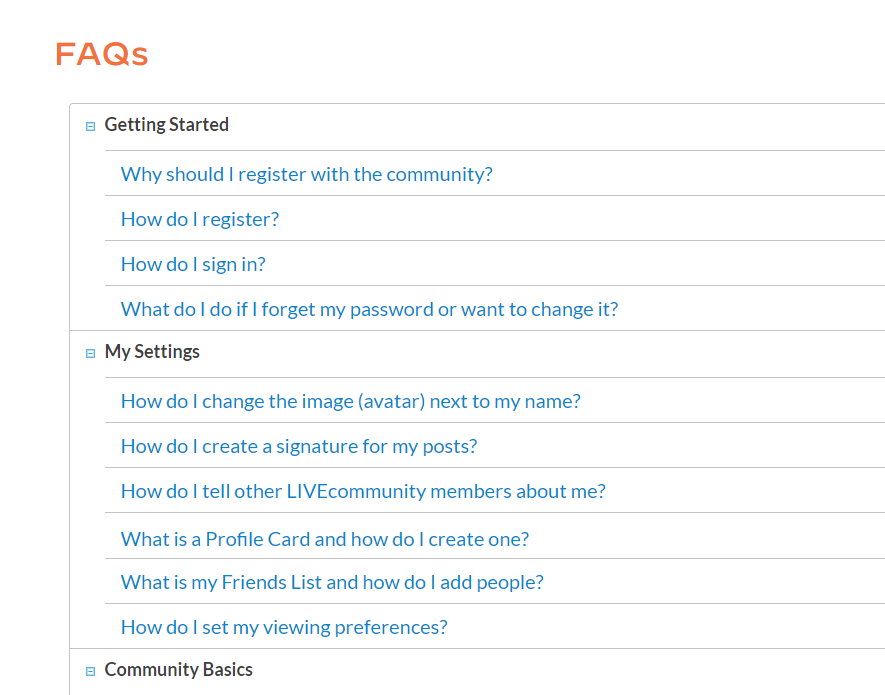Collapse the Community Basics section icon
This screenshot has width=885, height=695.
click(x=90, y=672)
